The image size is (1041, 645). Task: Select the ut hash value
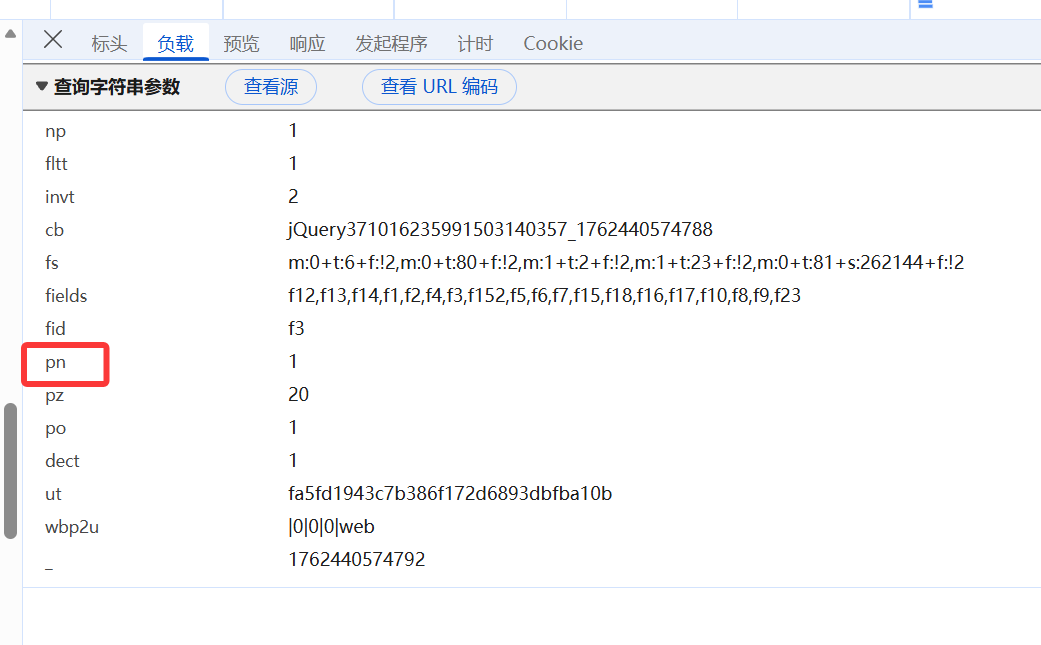(451, 493)
